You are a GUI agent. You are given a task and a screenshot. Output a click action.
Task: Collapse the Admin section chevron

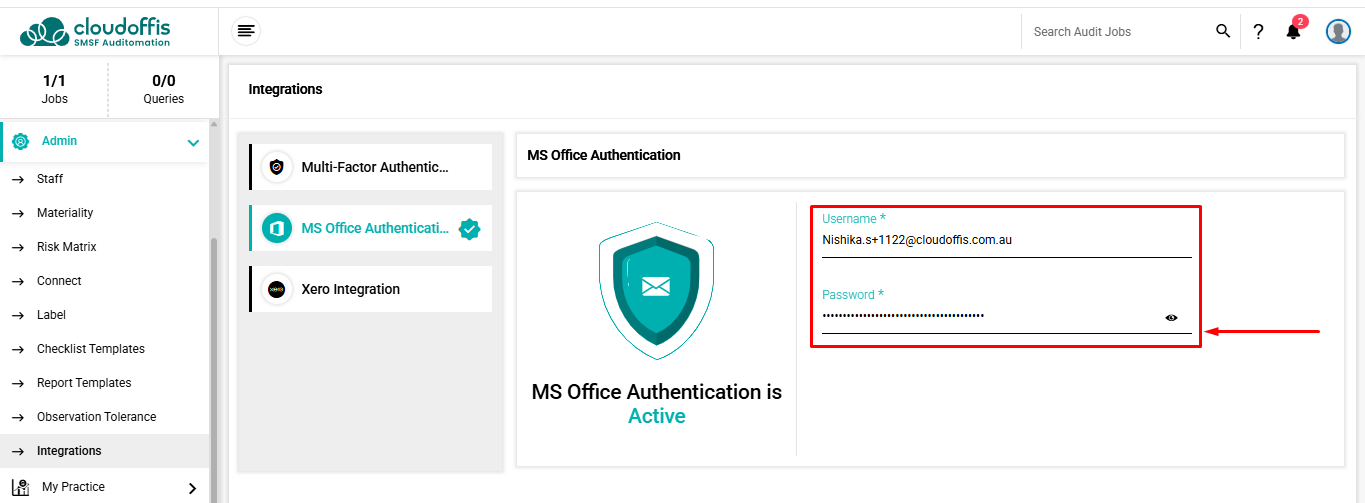[193, 143]
